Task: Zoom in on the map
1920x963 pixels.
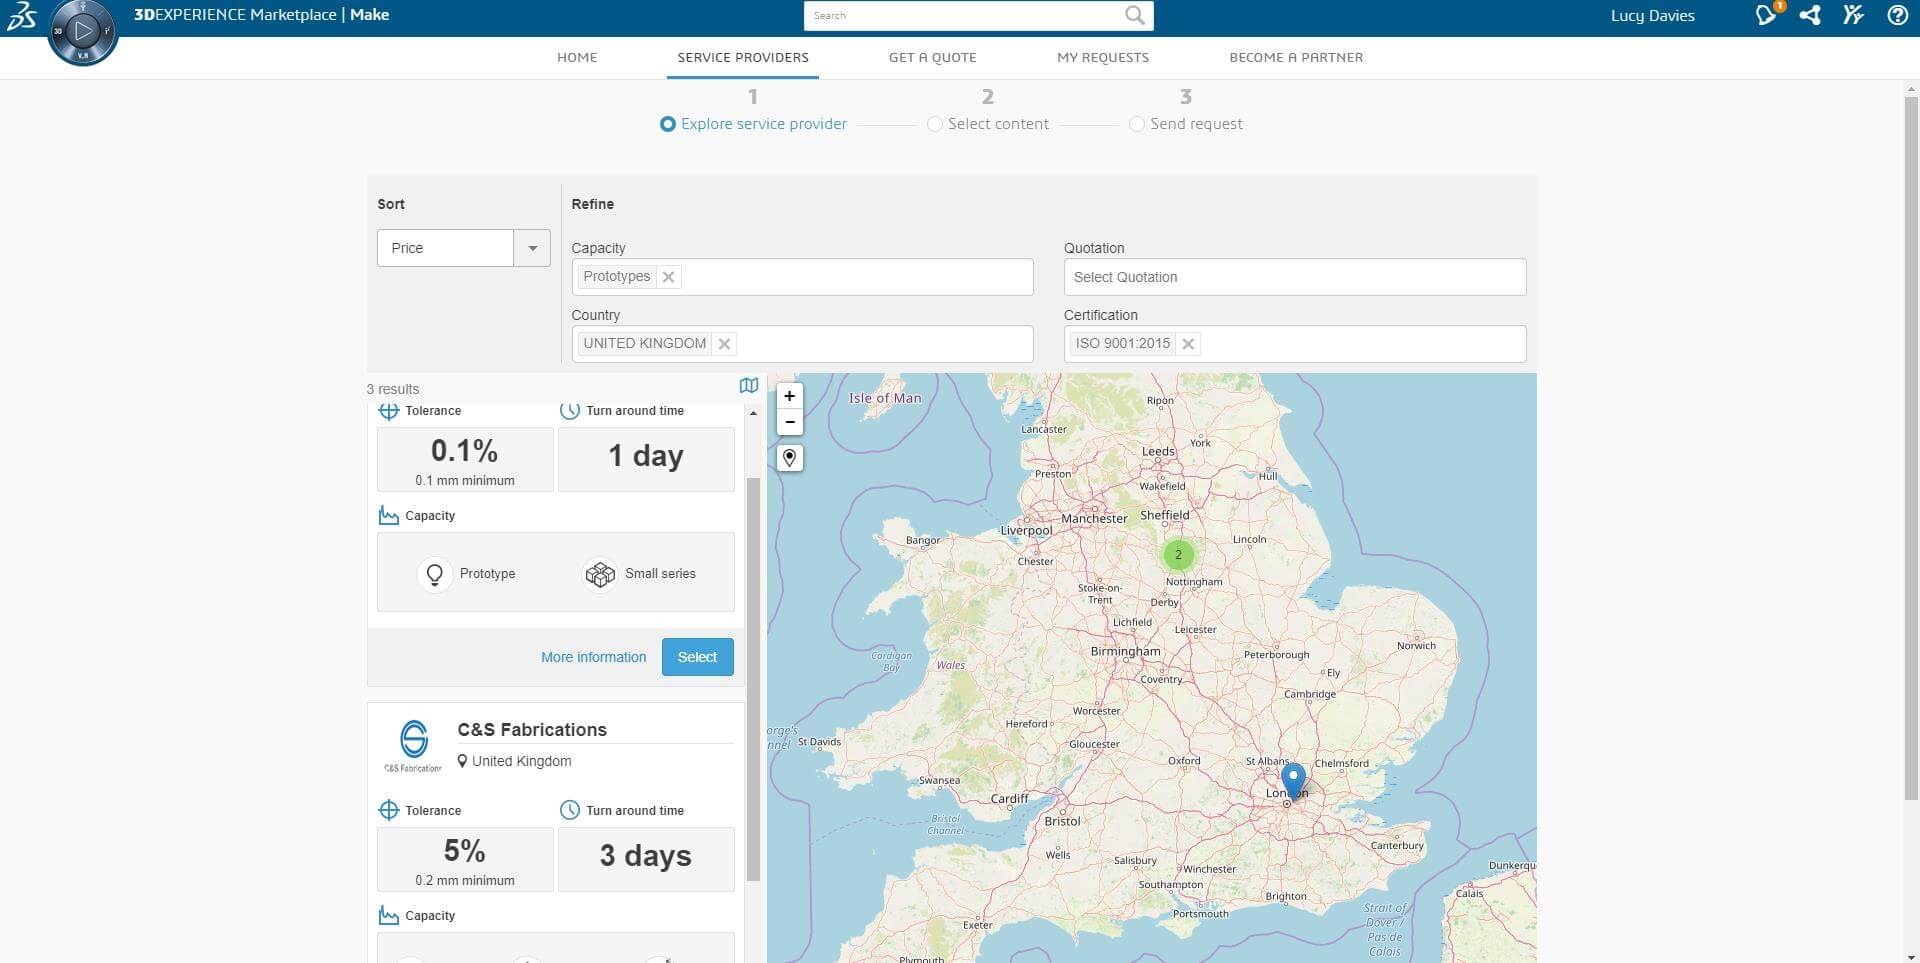Action: (790, 396)
